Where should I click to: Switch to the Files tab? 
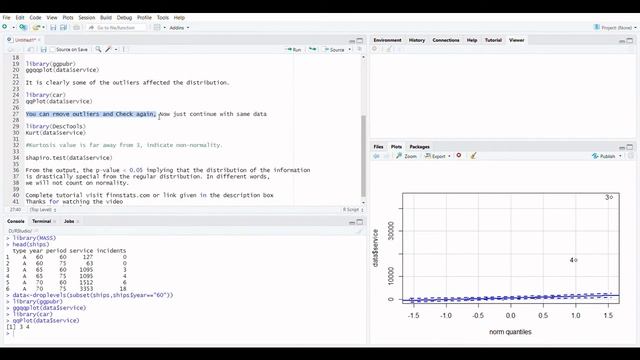[x=378, y=147]
